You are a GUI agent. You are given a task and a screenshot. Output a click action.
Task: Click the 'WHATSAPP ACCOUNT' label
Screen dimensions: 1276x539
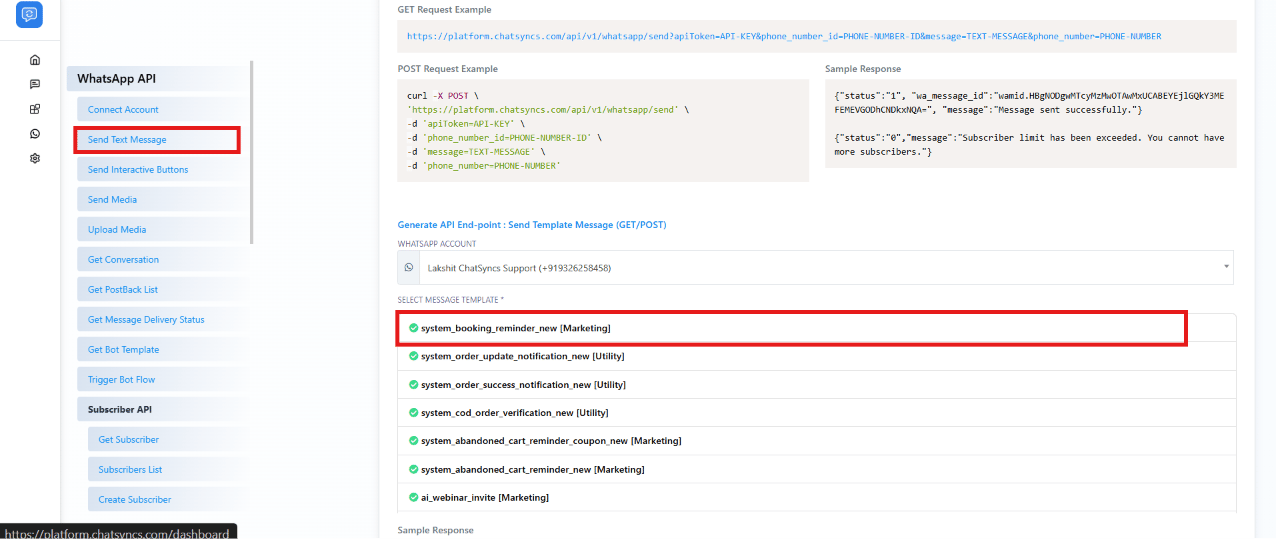click(437, 244)
